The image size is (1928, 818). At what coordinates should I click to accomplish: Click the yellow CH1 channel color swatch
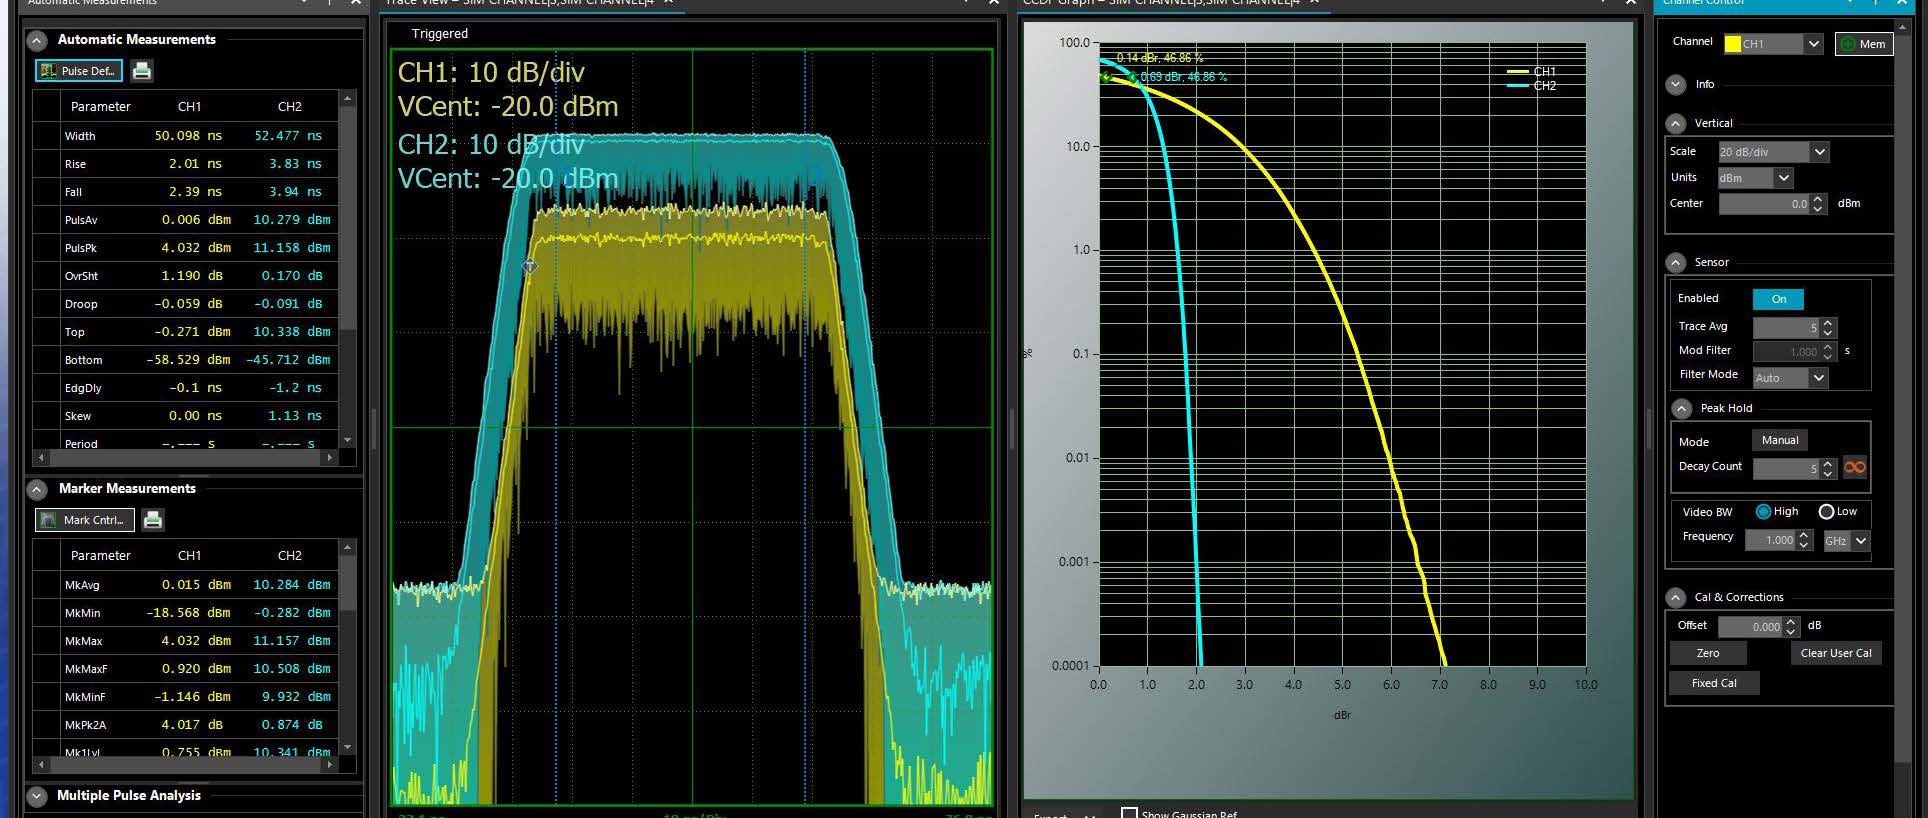click(x=1732, y=44)
